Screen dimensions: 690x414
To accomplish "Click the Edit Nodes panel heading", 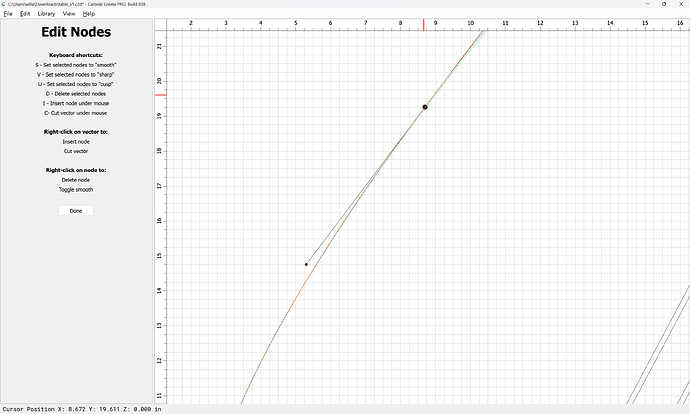I will (76, 33).
